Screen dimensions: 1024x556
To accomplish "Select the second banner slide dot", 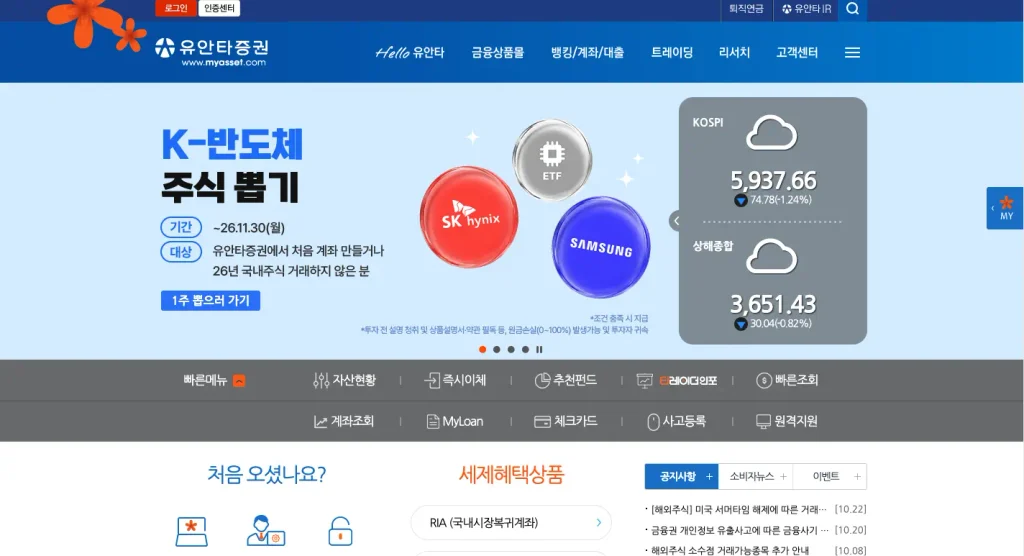I will coord(497,350).
